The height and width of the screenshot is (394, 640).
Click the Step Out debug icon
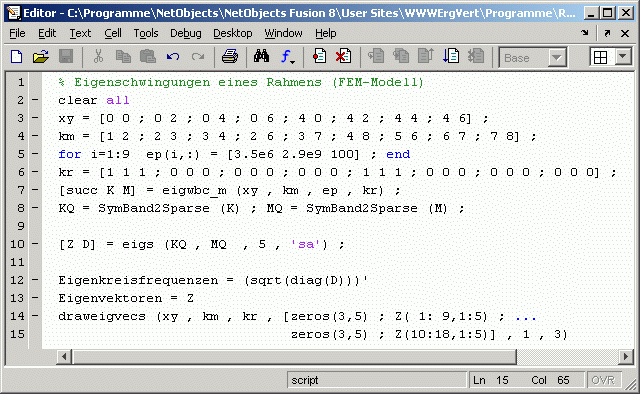(x=426, y=56)
